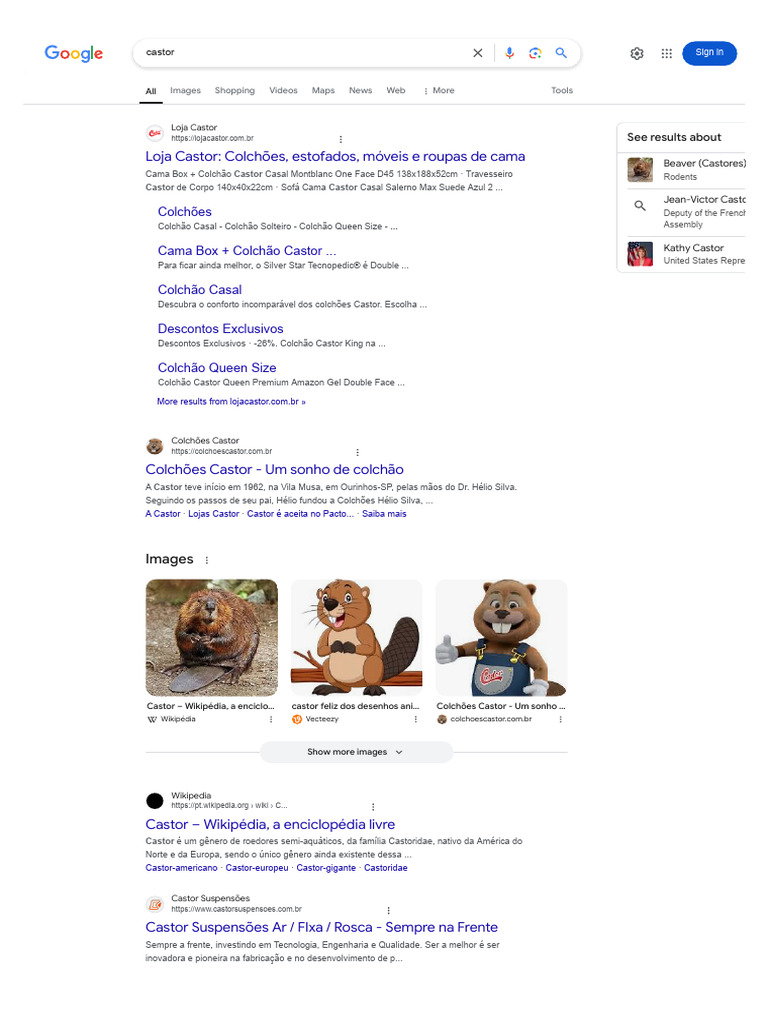Screen dimensions: 768x1024
Task: Open Google Lens image search icon
Action: click(x=535, y=53)
